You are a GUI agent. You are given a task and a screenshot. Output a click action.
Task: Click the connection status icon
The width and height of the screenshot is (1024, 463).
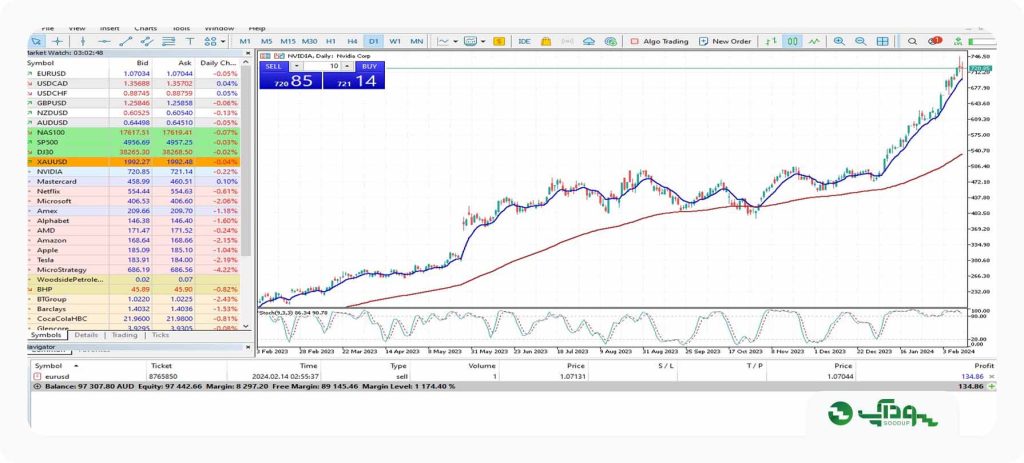(x=957, y=41)
